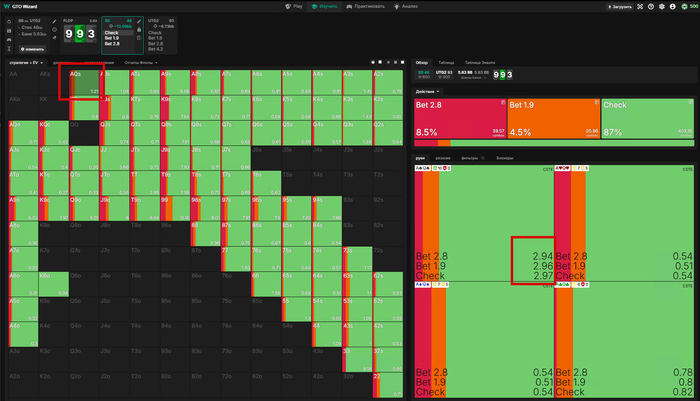Switch to the Блокеры blockers tab
This screenshot has width=700, height=401.
point(504,158)
